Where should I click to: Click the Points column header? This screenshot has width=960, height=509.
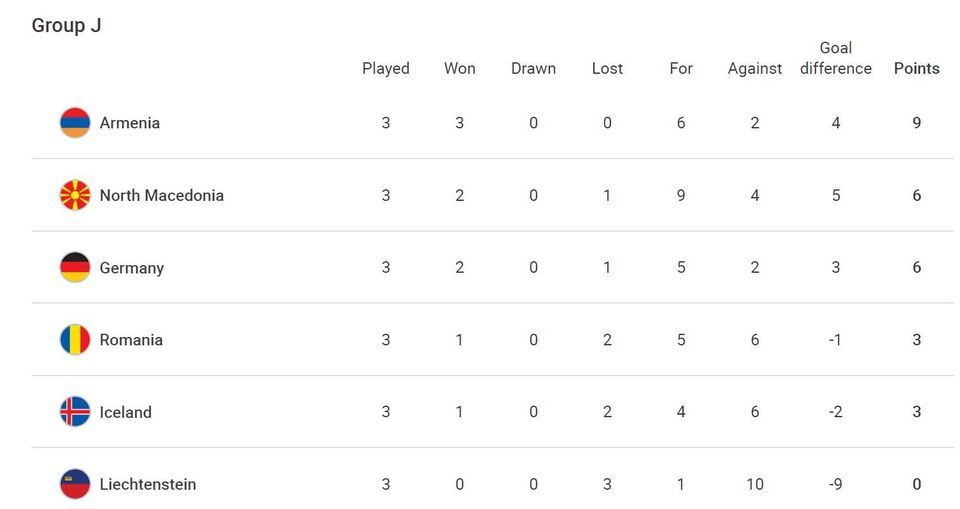(917, 69)
